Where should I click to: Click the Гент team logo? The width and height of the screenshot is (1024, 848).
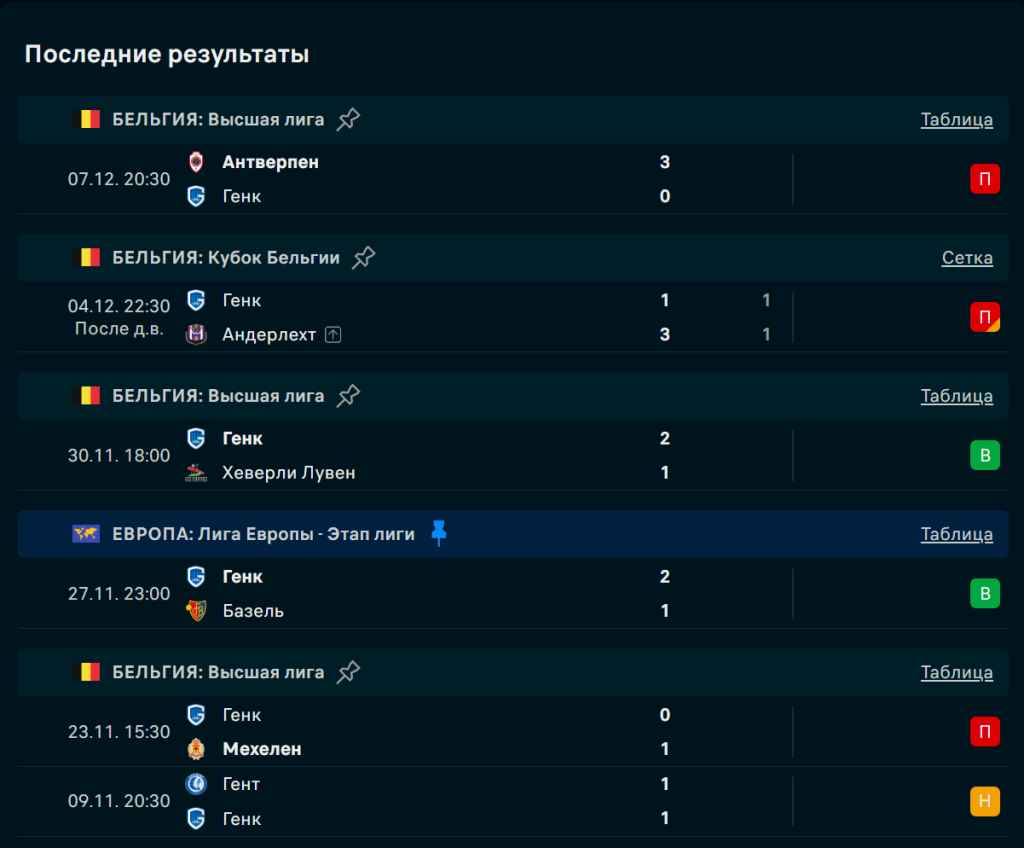(196, 784)
